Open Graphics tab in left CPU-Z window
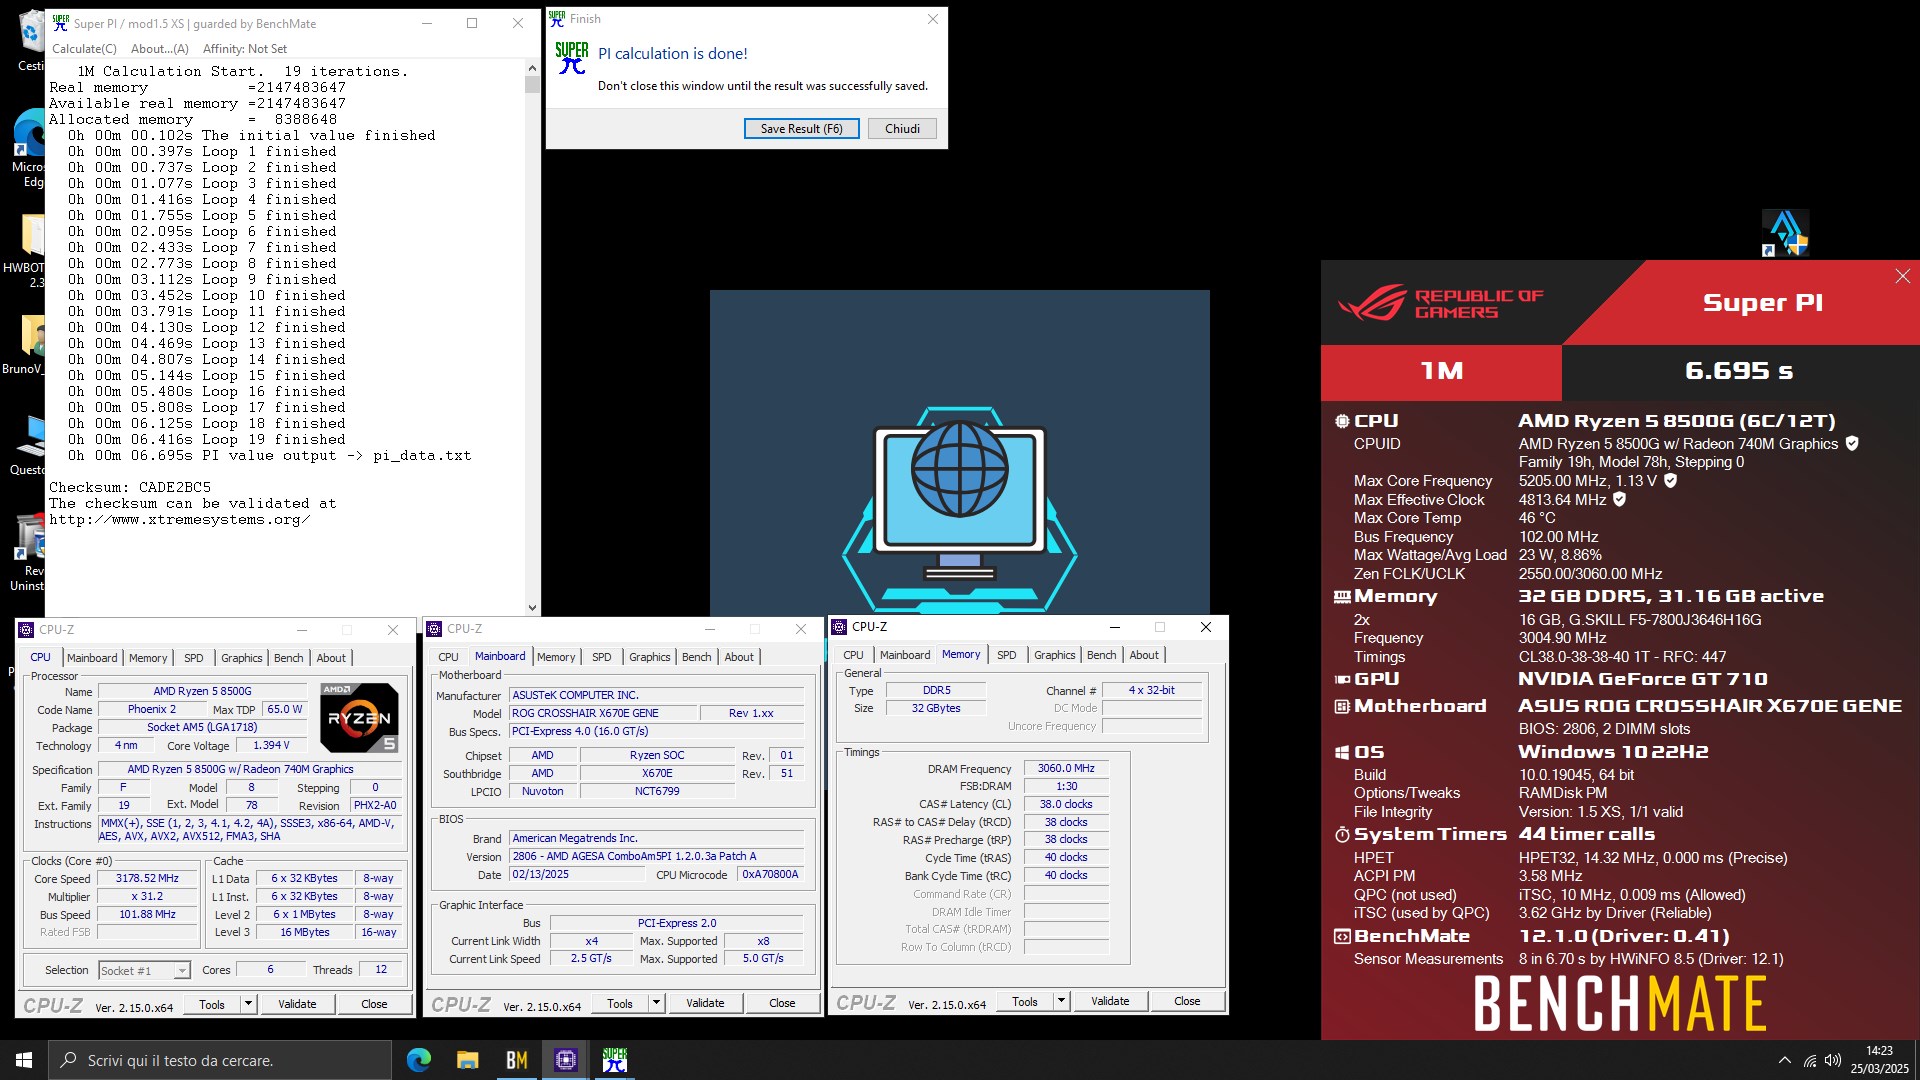 [242, 658]
